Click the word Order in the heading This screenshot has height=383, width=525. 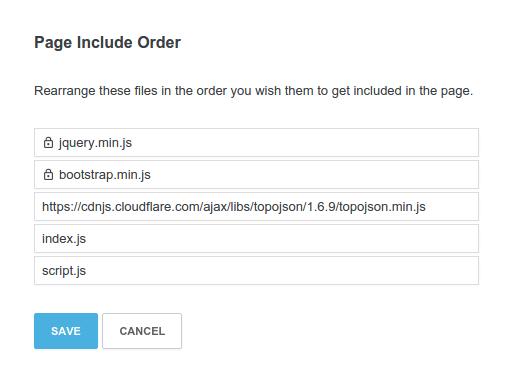coord(159,43)
